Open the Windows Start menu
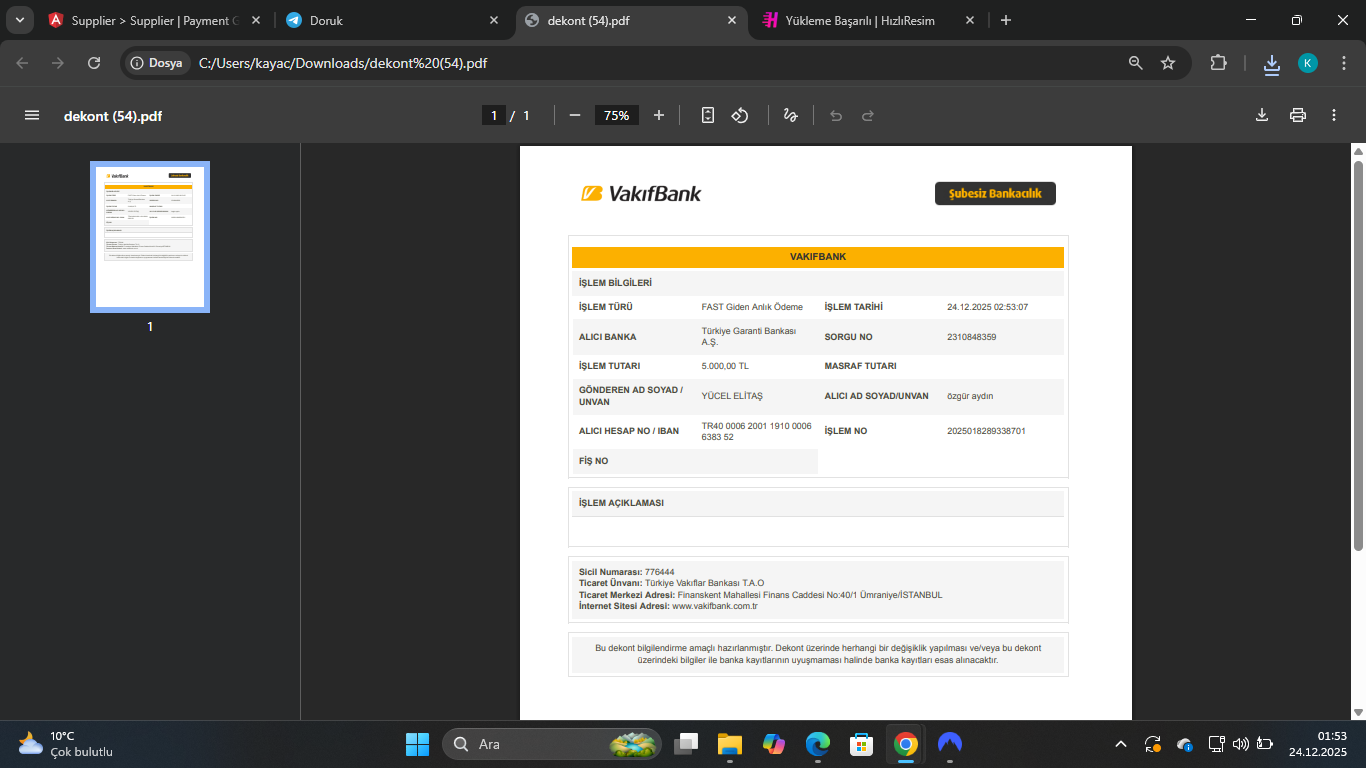This screenshot has height=768, width=1366. pyautogui.click(x=417, y=744)
